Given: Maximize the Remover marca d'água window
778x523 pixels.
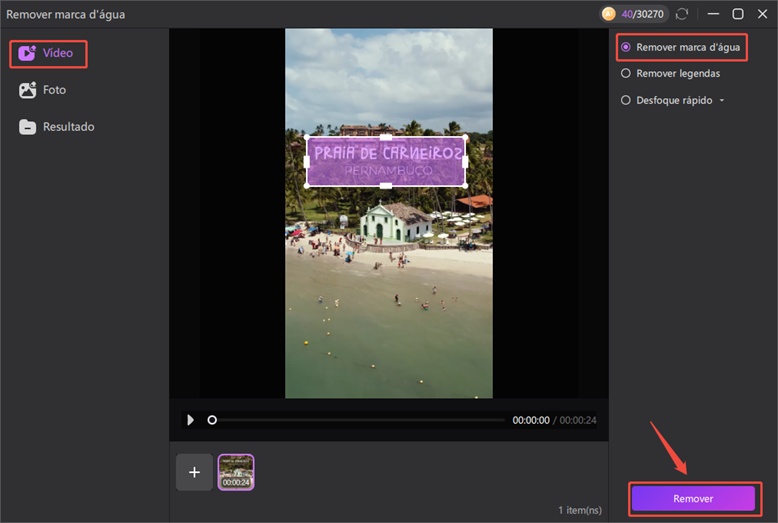Looking at the screenshot, I should (x=738, y=14).
